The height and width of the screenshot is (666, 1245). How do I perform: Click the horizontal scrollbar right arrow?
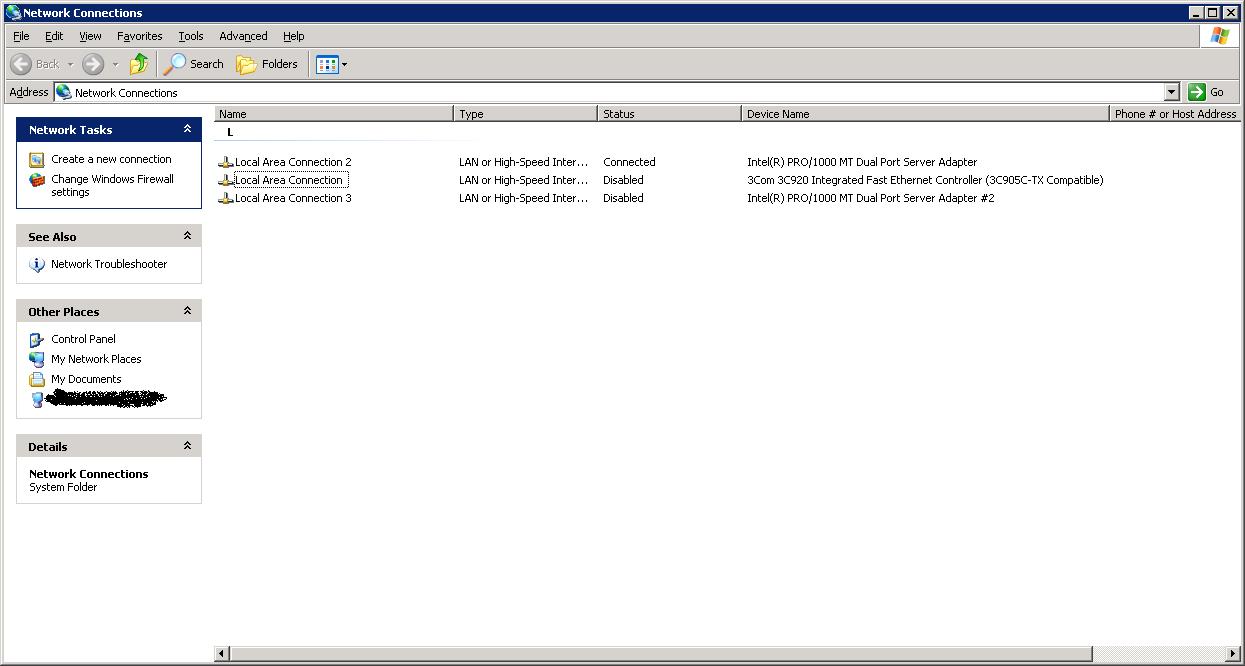1233,654
